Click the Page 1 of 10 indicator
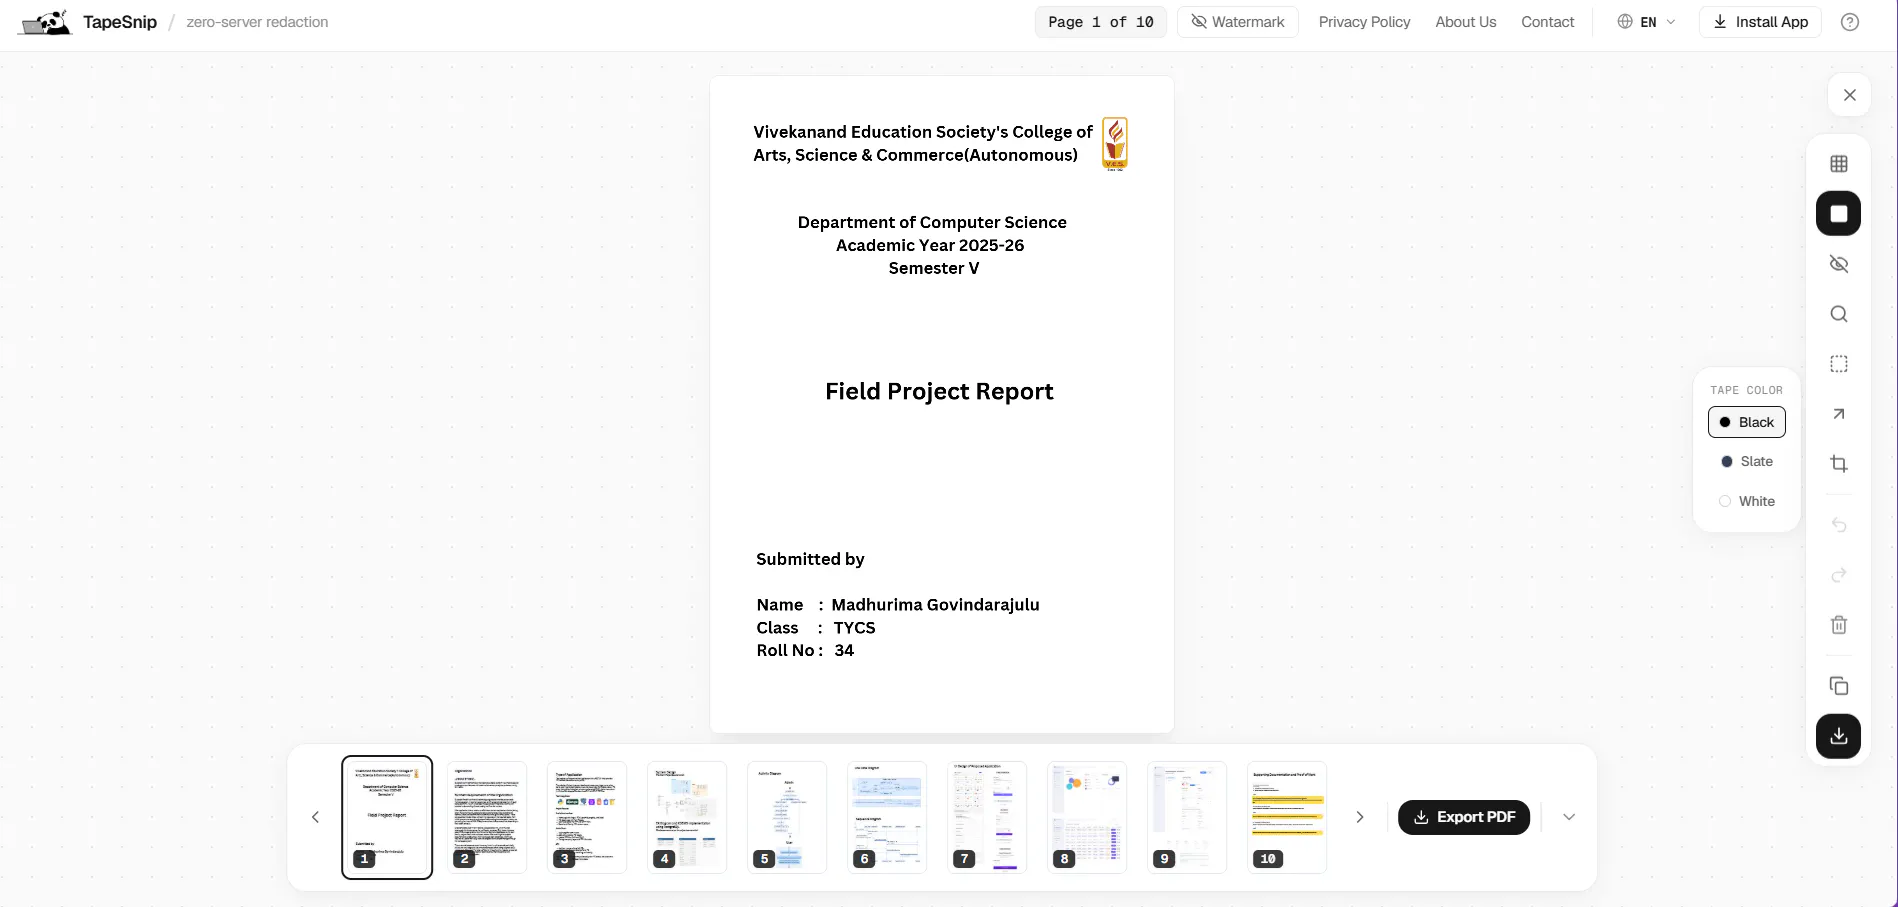The image size is (1898, 907). point(1101,22)
